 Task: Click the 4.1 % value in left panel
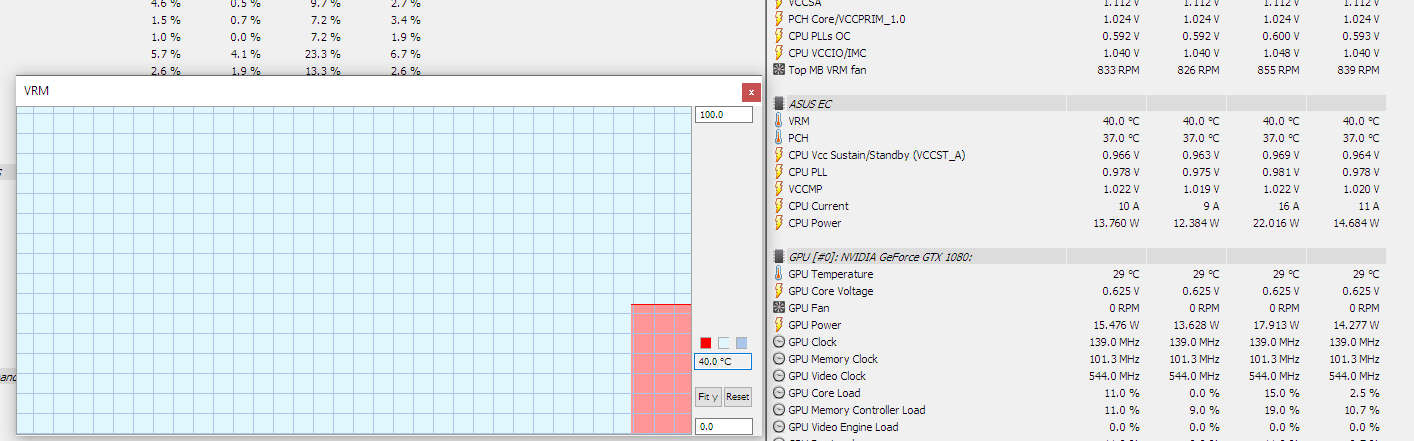(x=245, y=54)
